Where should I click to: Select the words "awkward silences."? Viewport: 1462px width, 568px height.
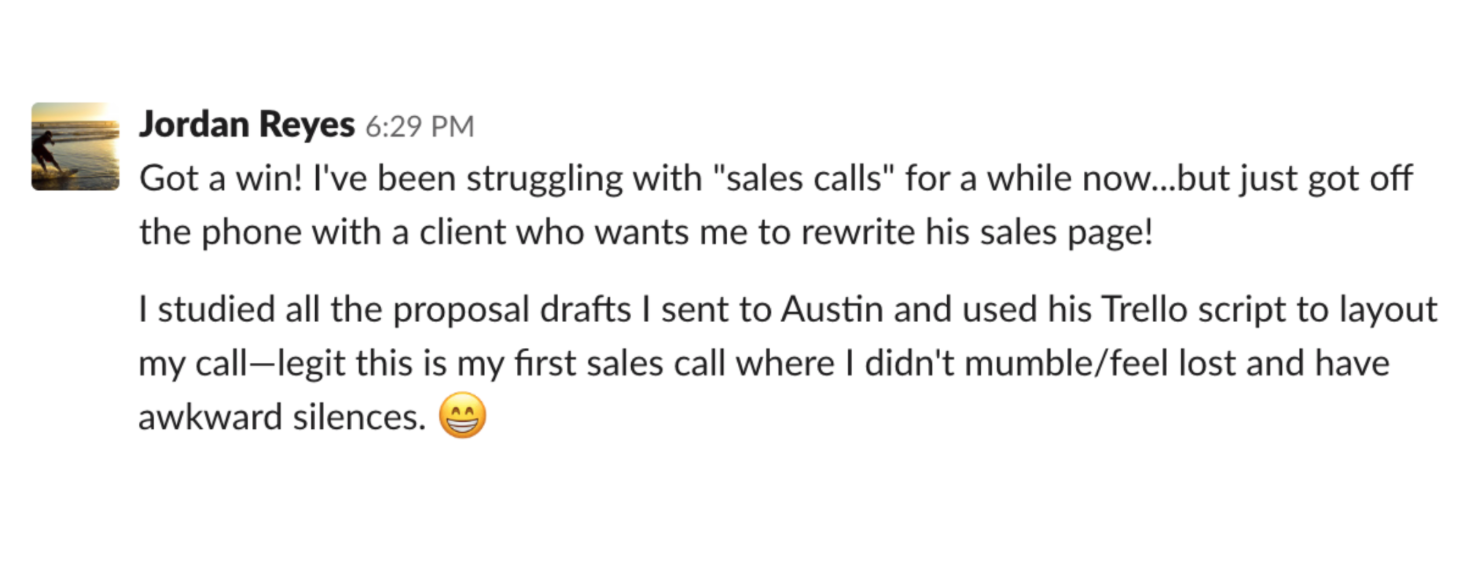(283, 417)
